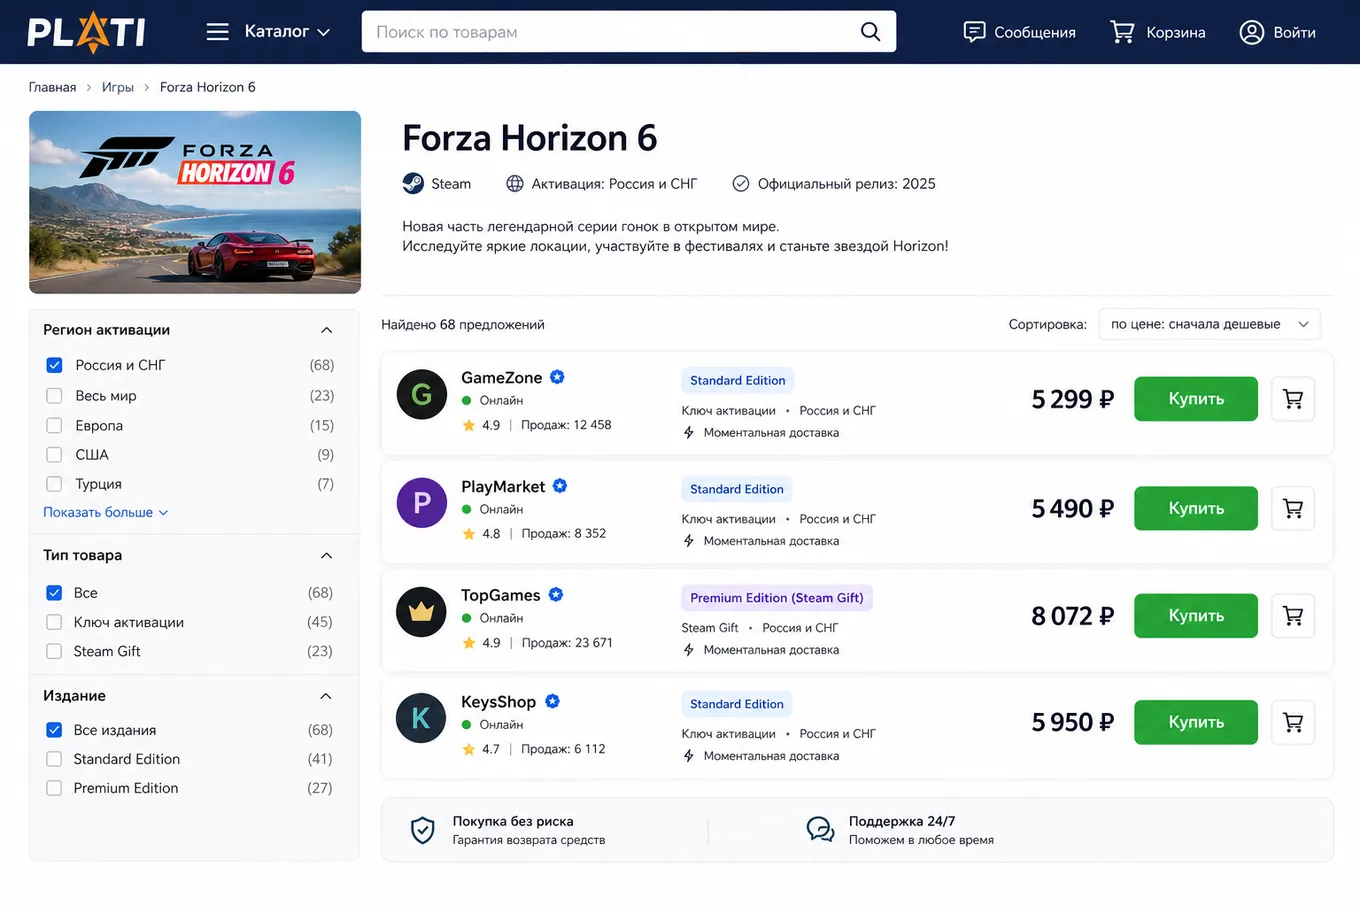Check the США region filter
1360x907 pixels.
coord(55,455)
